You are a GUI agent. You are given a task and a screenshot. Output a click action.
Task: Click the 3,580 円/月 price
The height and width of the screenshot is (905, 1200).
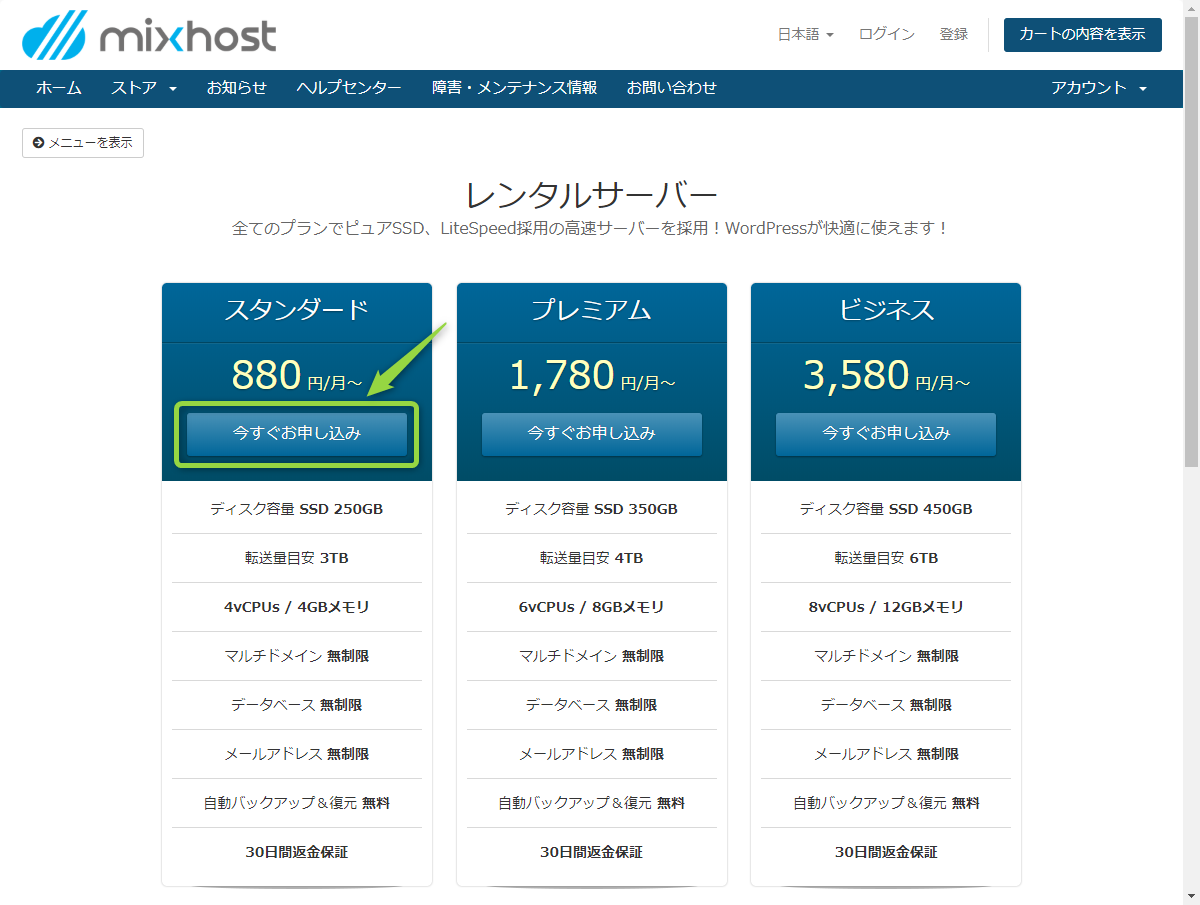(x=886, y=375)
